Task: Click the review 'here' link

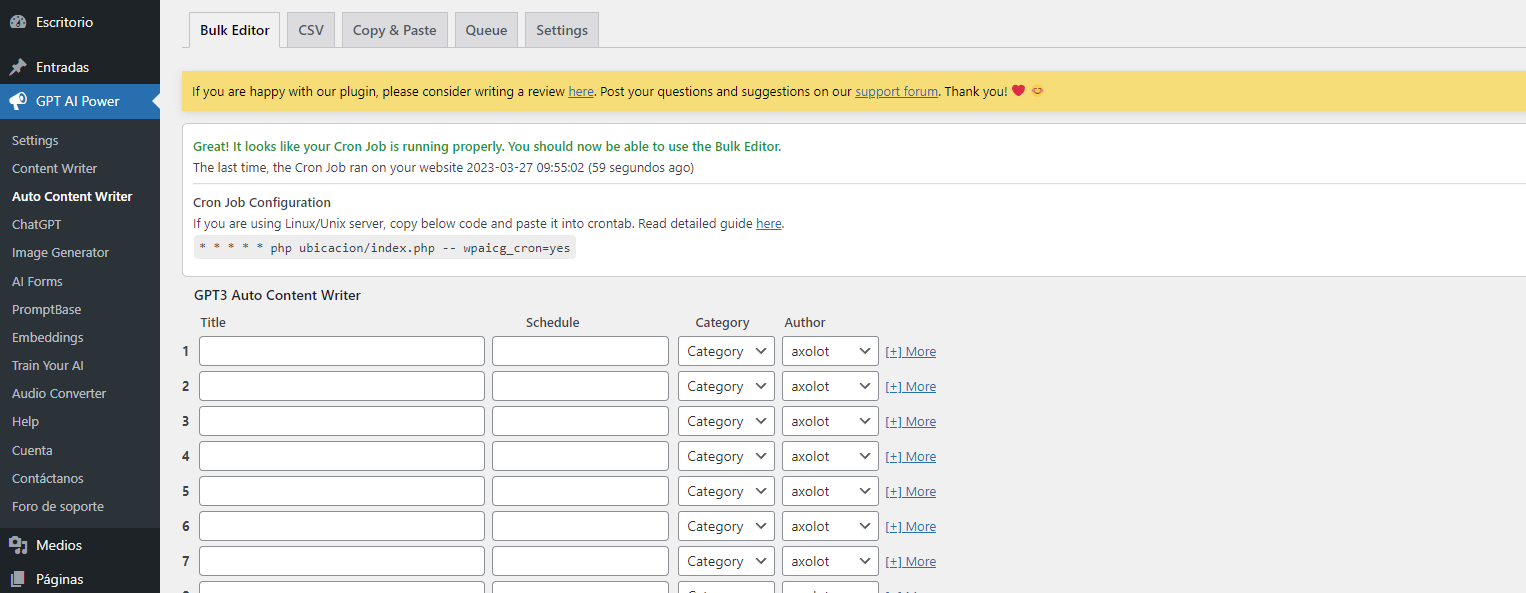Action: (581, 91)
